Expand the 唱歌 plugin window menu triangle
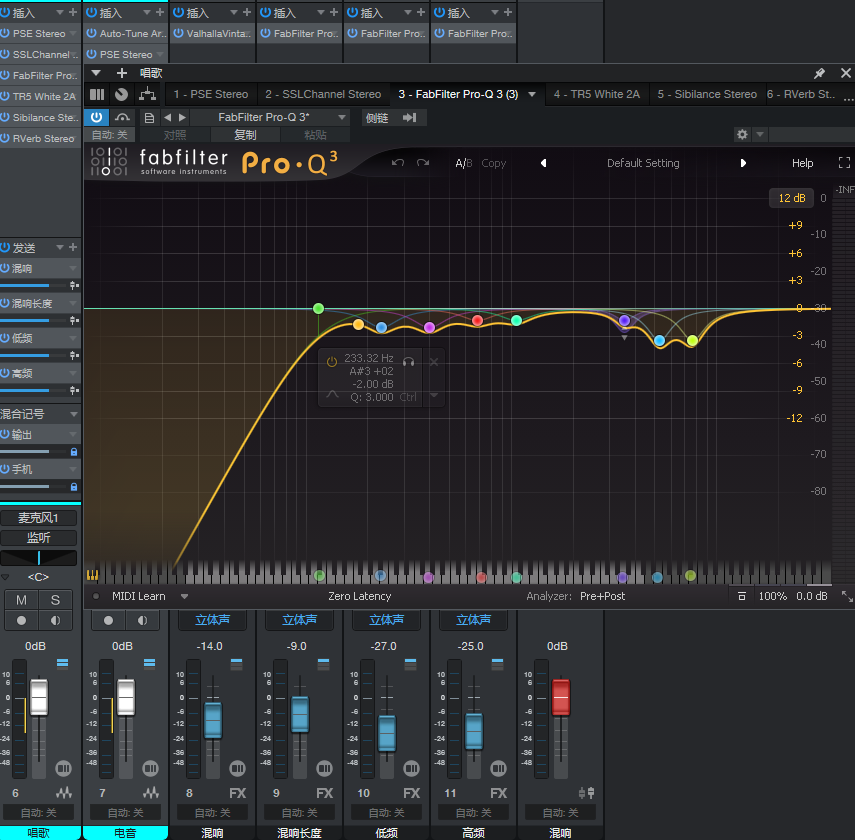This screenshot has height=840, width=855. [x=96, y=73]
